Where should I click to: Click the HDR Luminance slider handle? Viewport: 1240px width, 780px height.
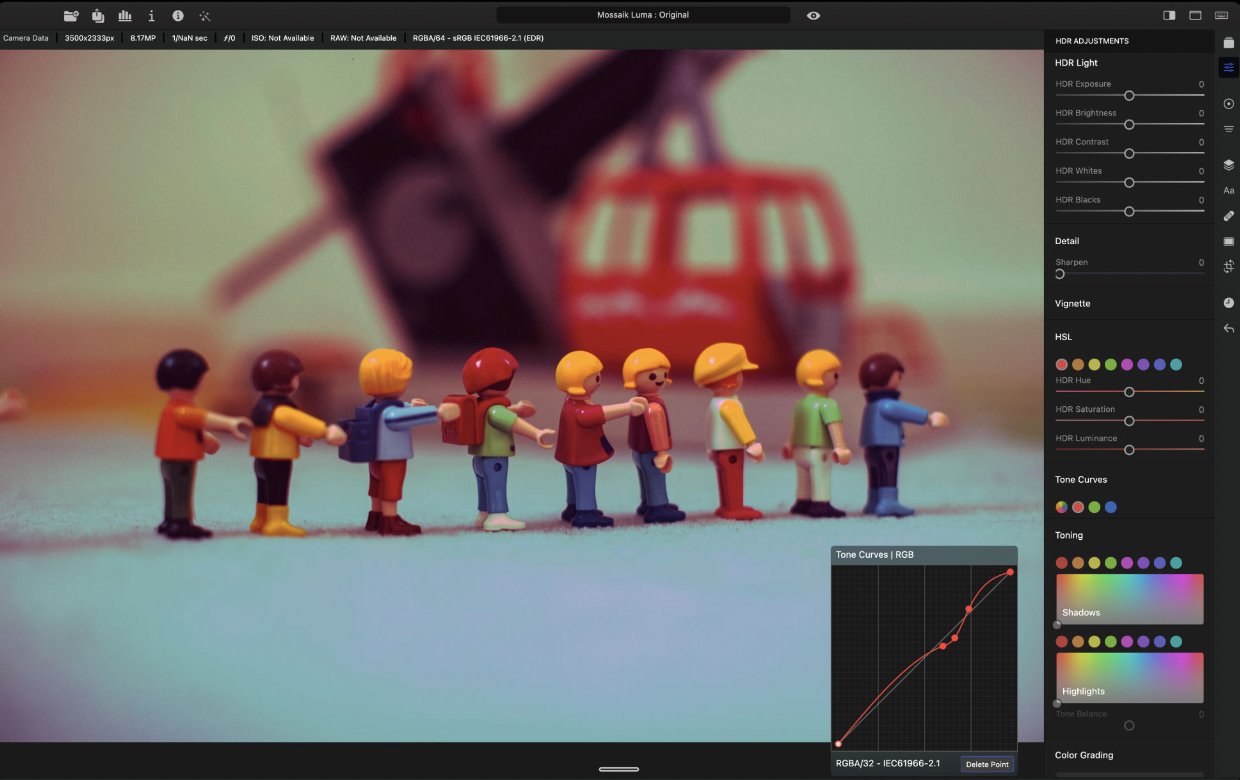(1129, 450)
